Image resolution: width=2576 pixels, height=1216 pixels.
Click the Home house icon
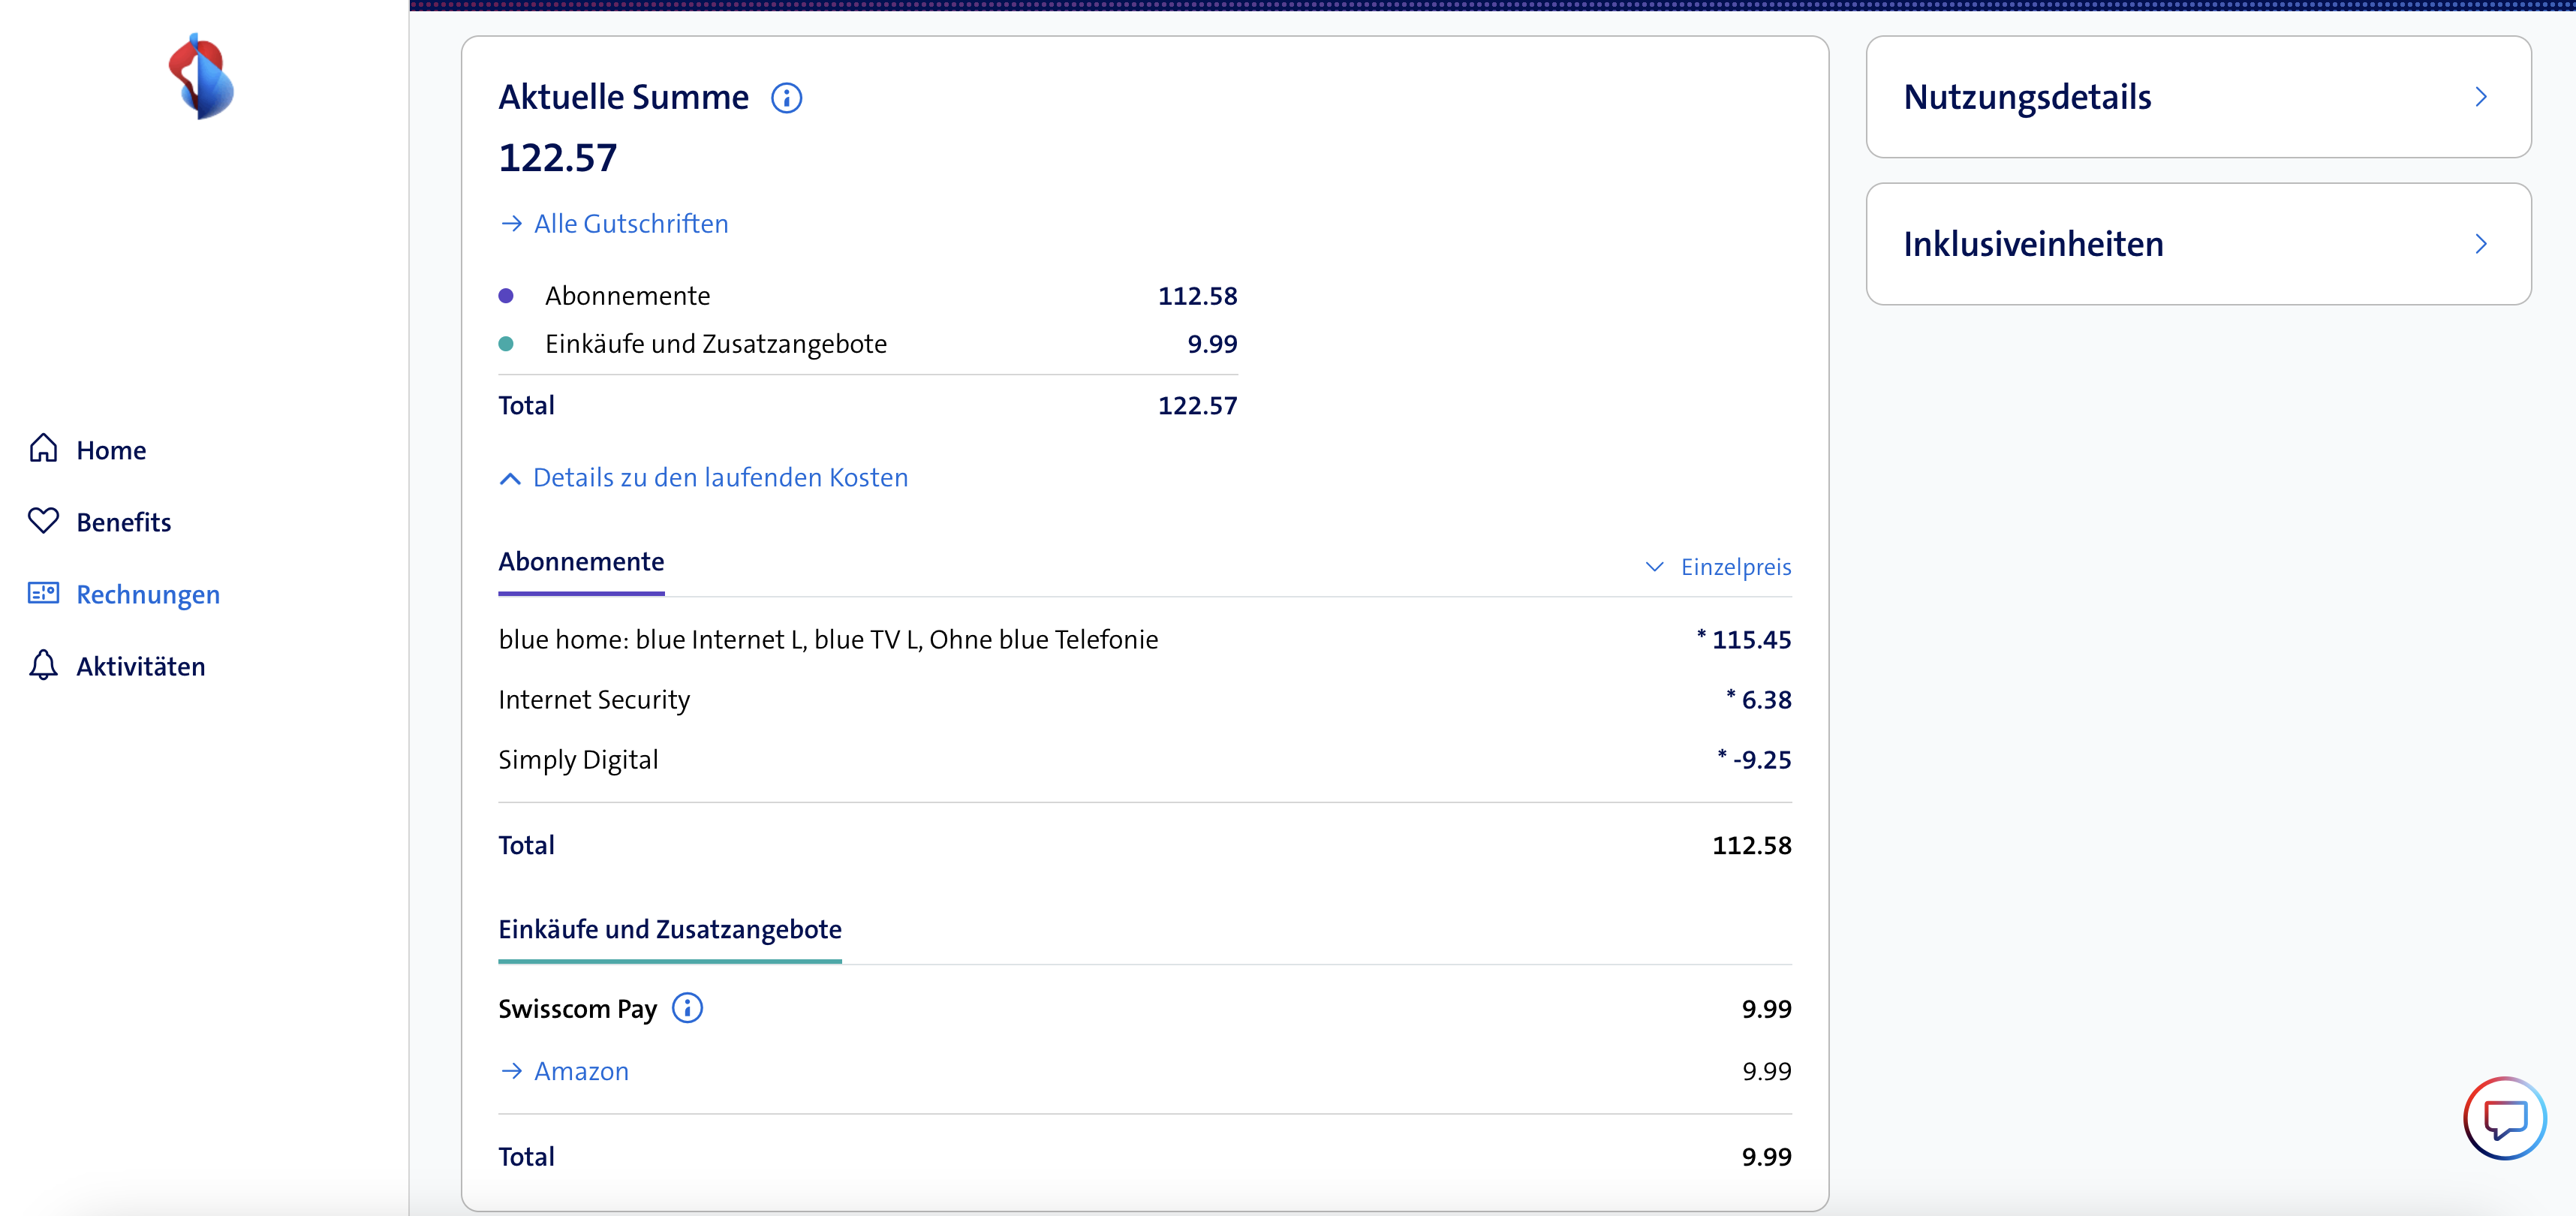pyautogui.click(x=43, y=448)
